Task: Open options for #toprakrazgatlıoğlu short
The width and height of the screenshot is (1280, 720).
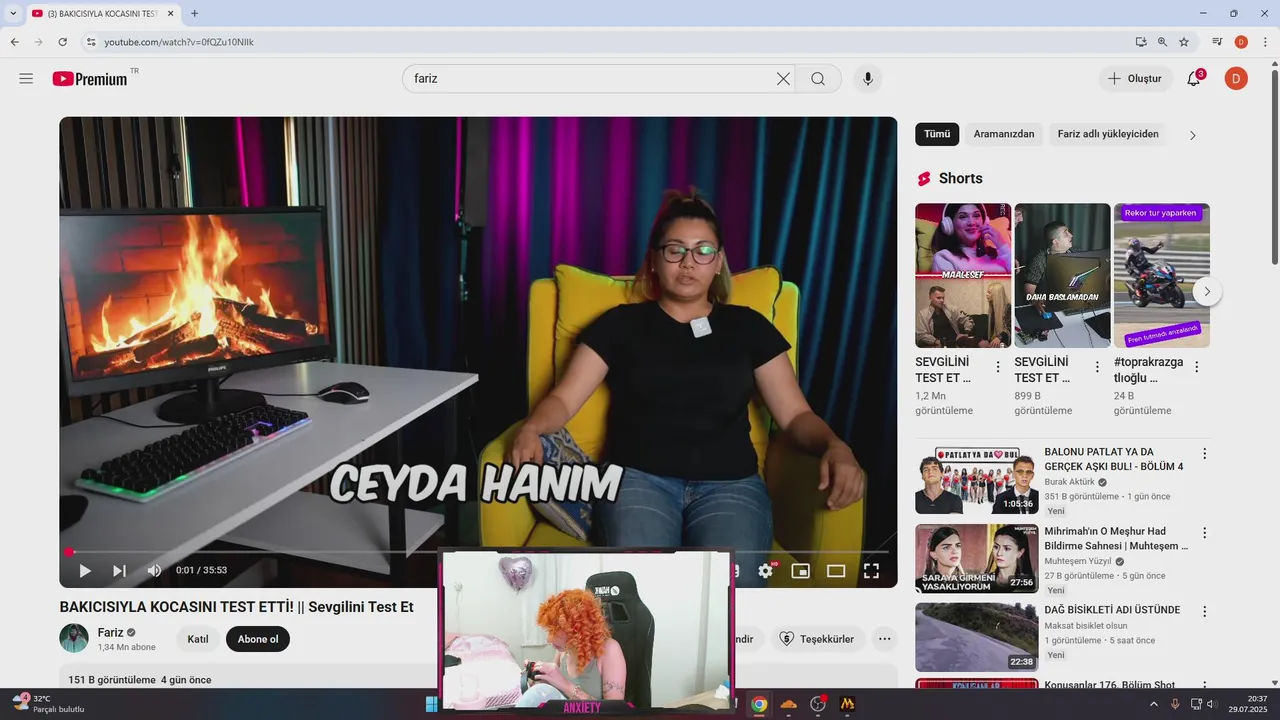Action: click(1197, 367)
